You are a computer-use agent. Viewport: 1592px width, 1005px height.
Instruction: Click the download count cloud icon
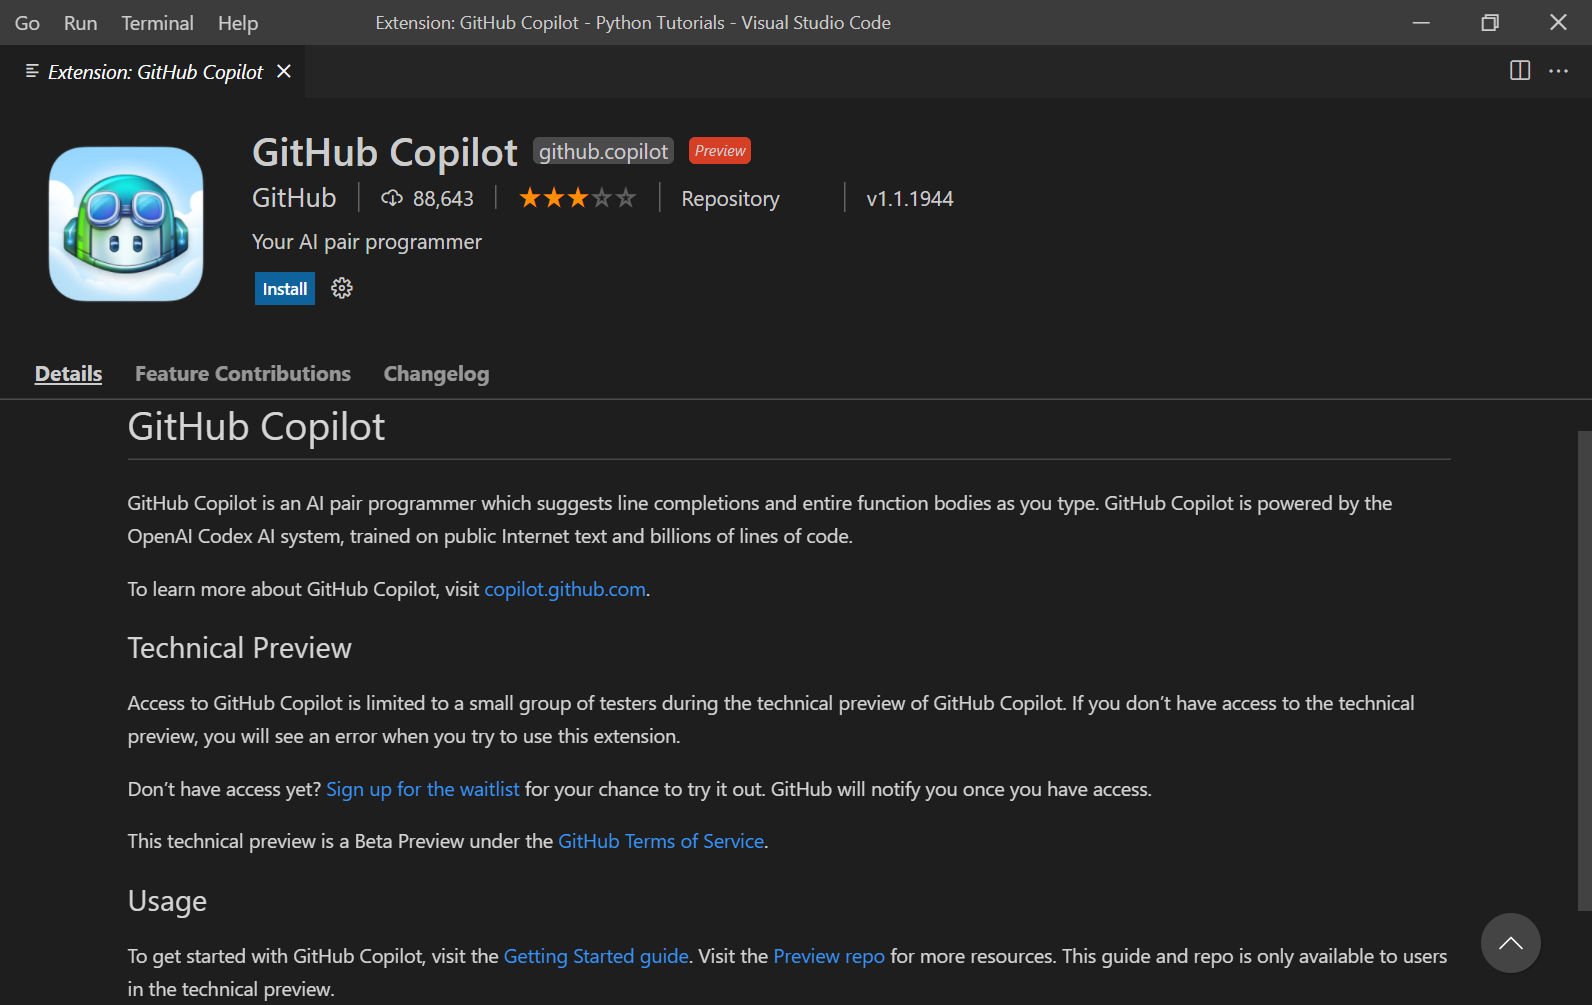point(392,198)
